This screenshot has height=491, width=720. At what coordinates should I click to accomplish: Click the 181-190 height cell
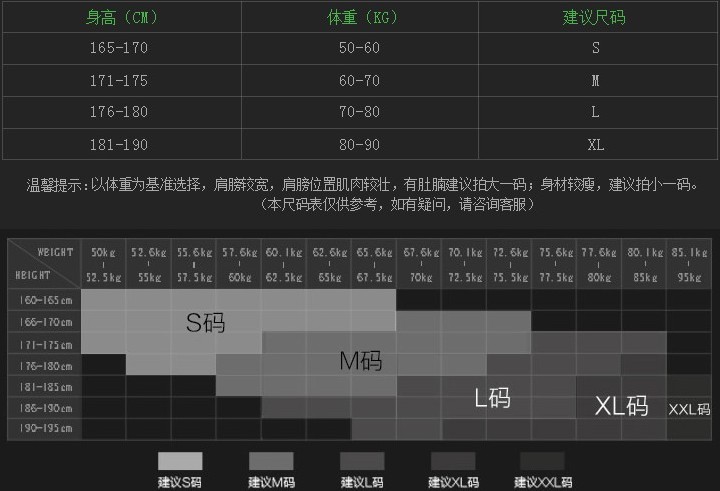click(121, 145)
